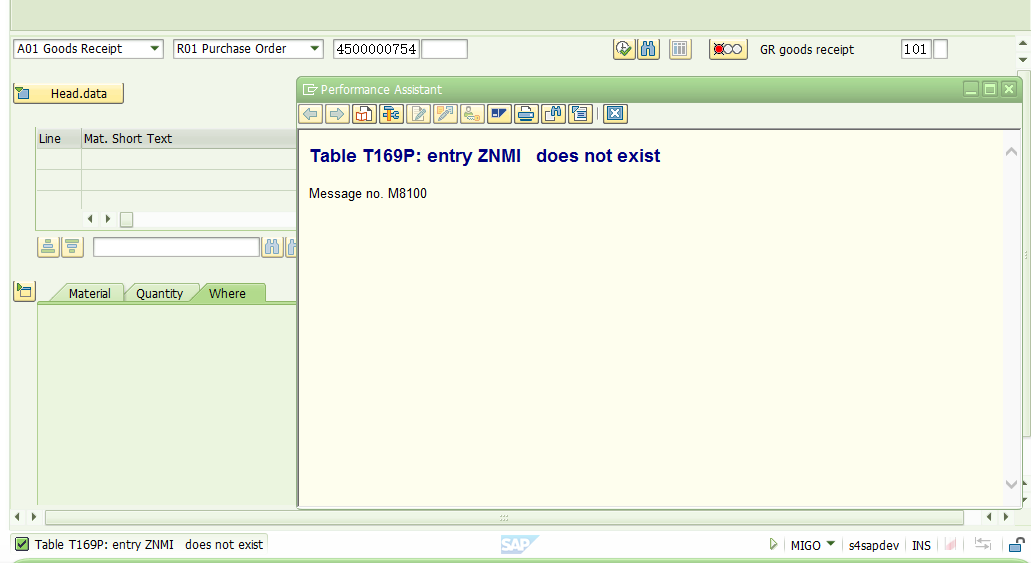This screenshot has height=563, width=1031.
Task: Toggle the INS insert mode indicator
Action: (x=921, y=546)
